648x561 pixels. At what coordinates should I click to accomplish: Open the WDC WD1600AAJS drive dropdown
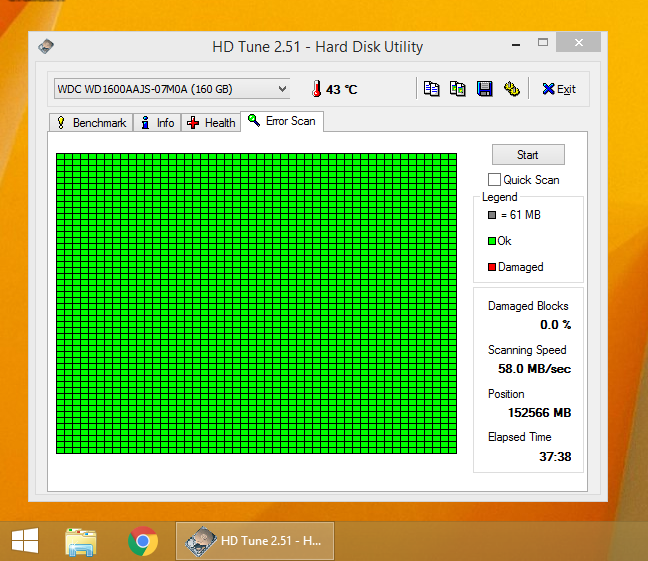(172, 89)
